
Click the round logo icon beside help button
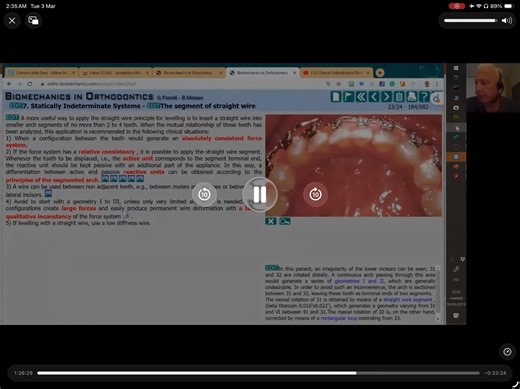[x=437, y=98]
